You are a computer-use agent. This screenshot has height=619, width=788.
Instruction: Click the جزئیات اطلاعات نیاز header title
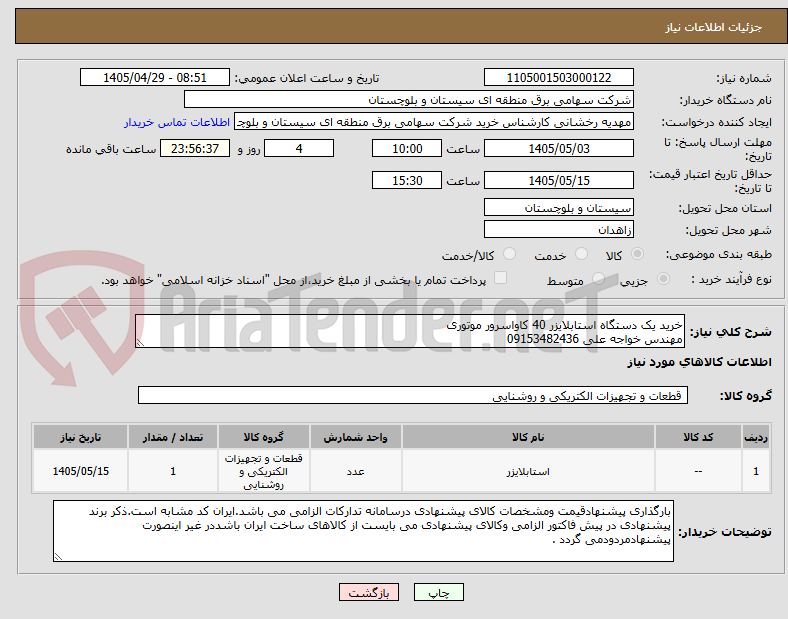tap(713, 27)
